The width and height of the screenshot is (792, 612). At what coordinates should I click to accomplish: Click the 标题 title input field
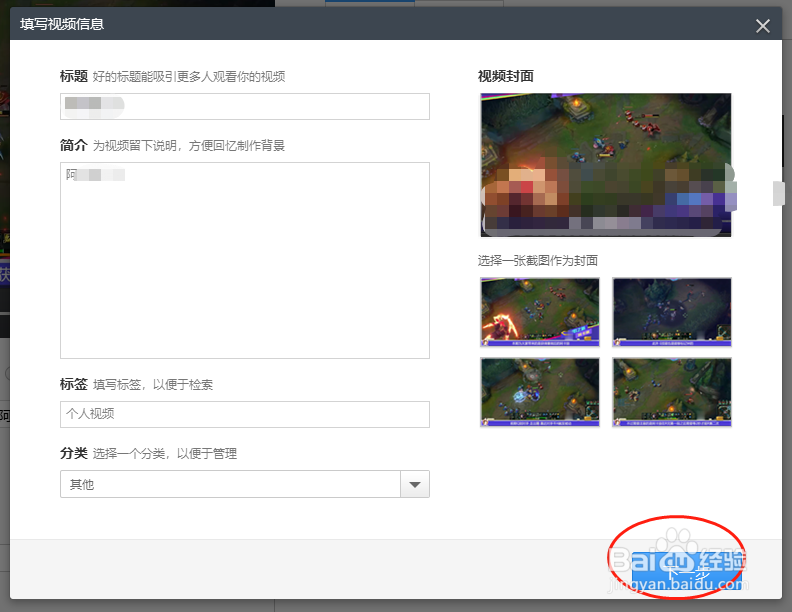245,107
